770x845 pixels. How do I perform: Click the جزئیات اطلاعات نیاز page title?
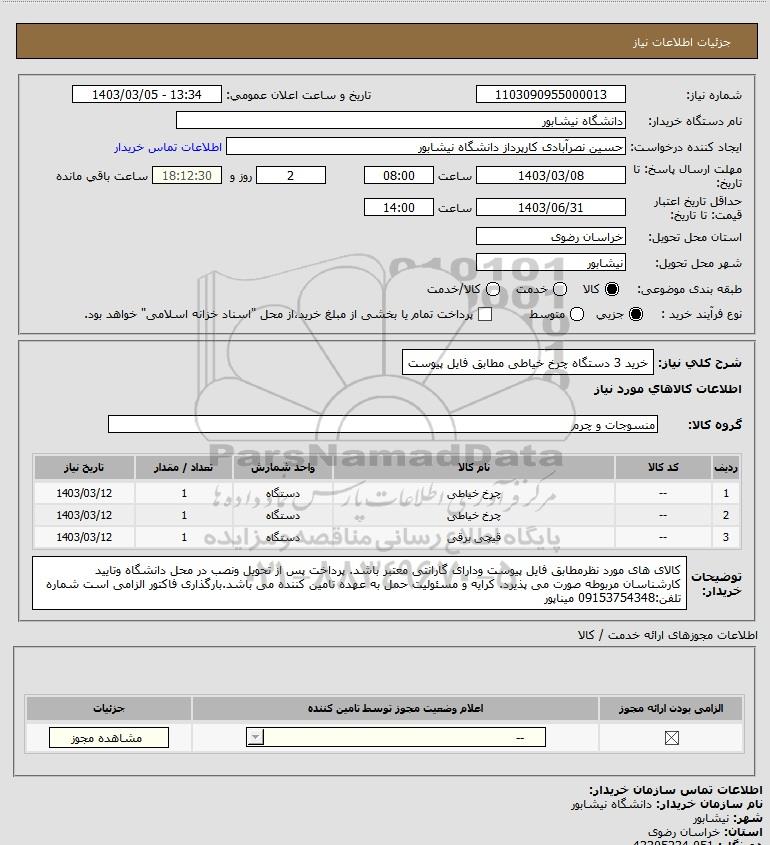coord(682,42)
